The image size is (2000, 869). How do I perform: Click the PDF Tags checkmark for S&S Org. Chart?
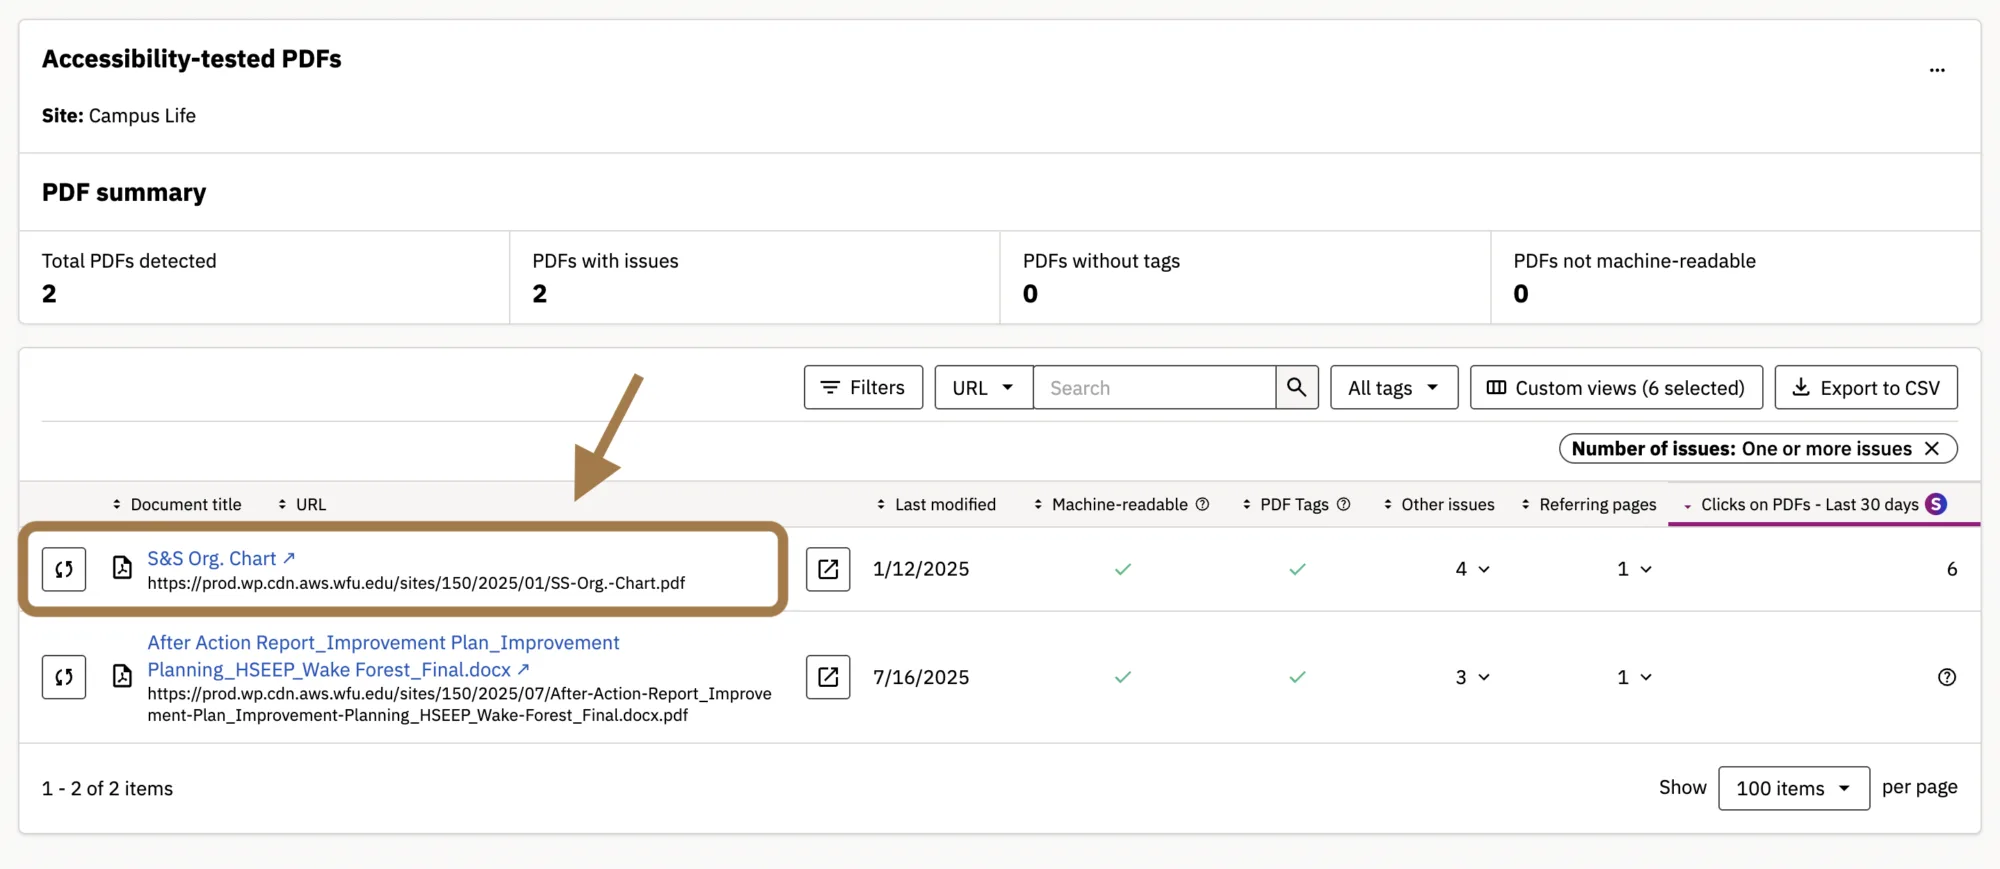tap(1297, 569)
